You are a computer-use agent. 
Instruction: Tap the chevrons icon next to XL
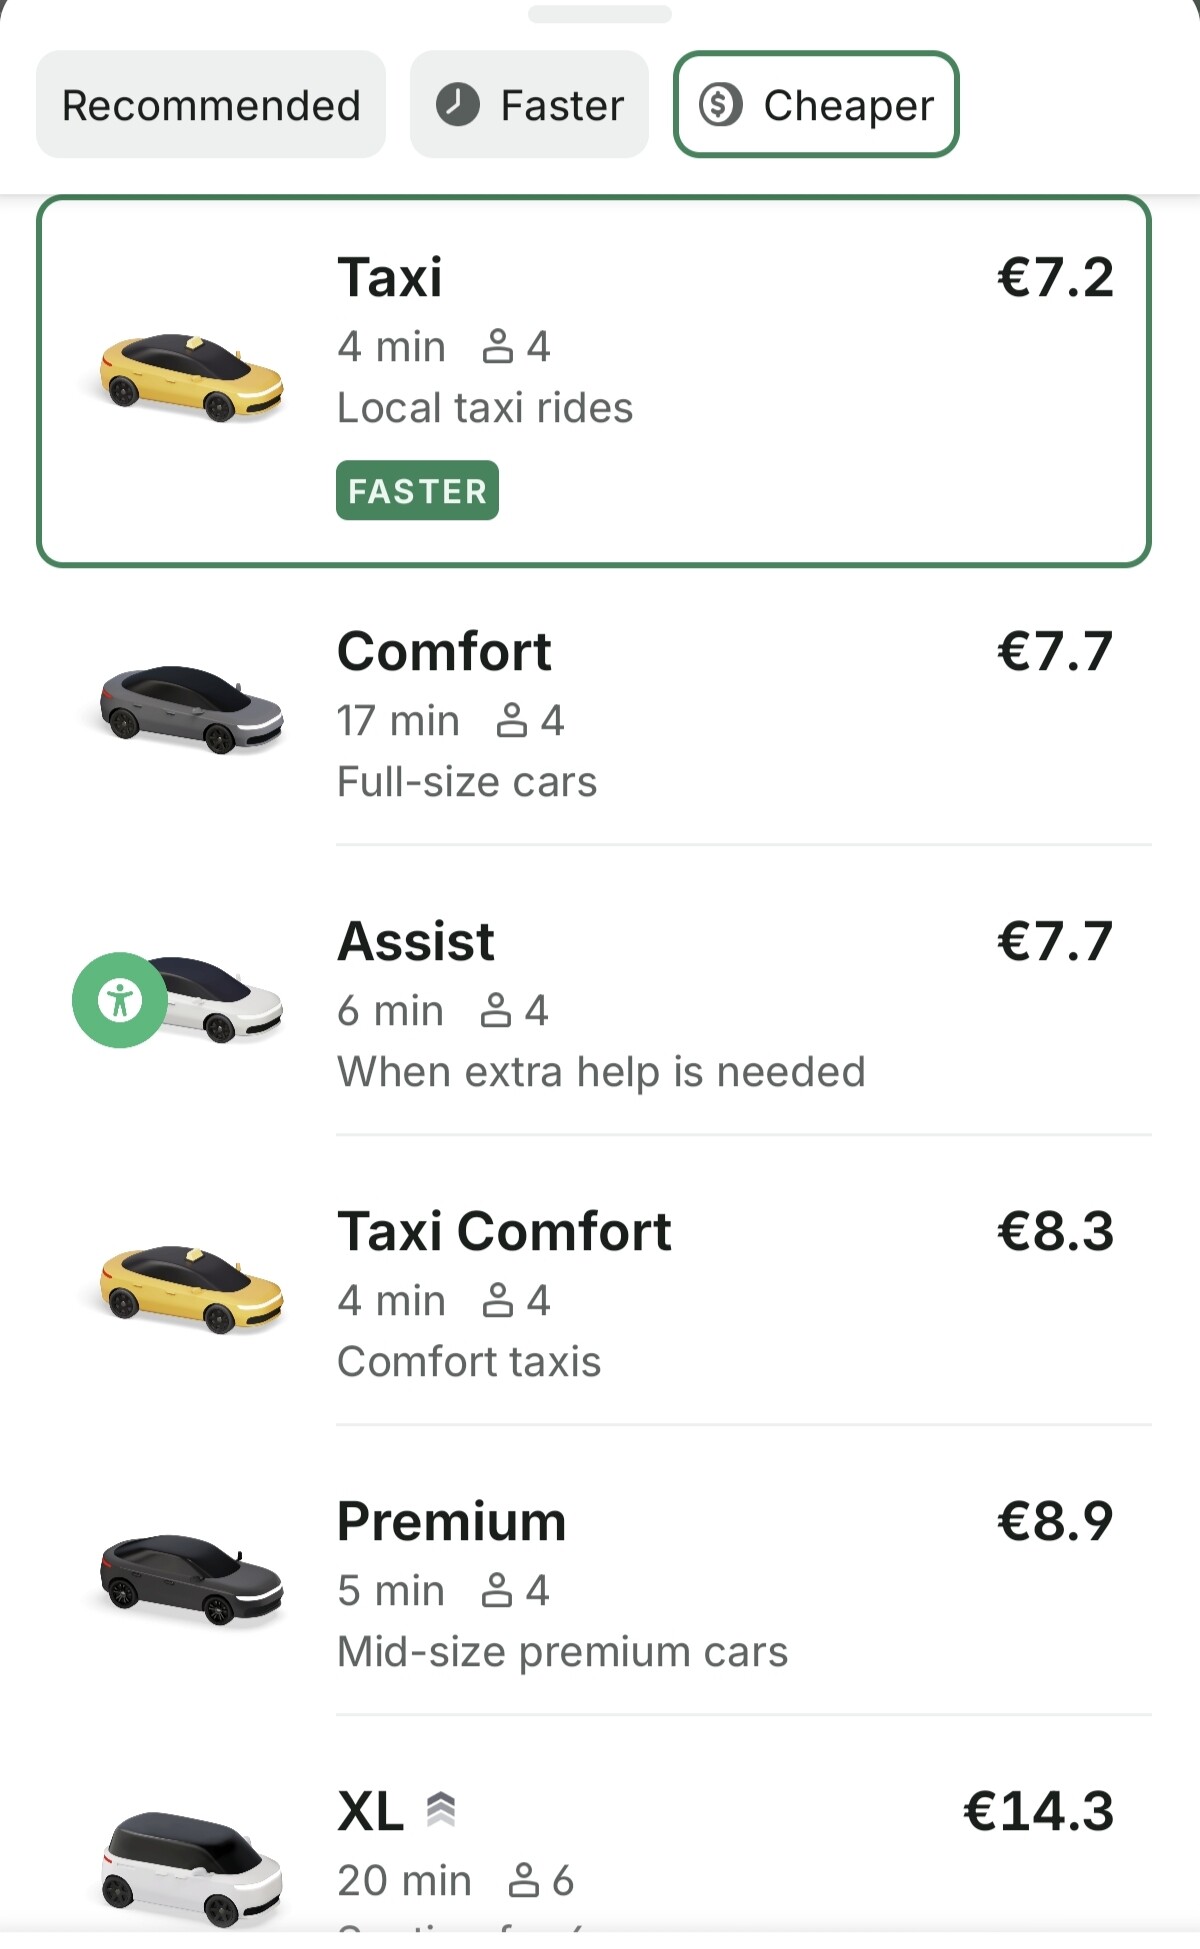[441, 1809]
